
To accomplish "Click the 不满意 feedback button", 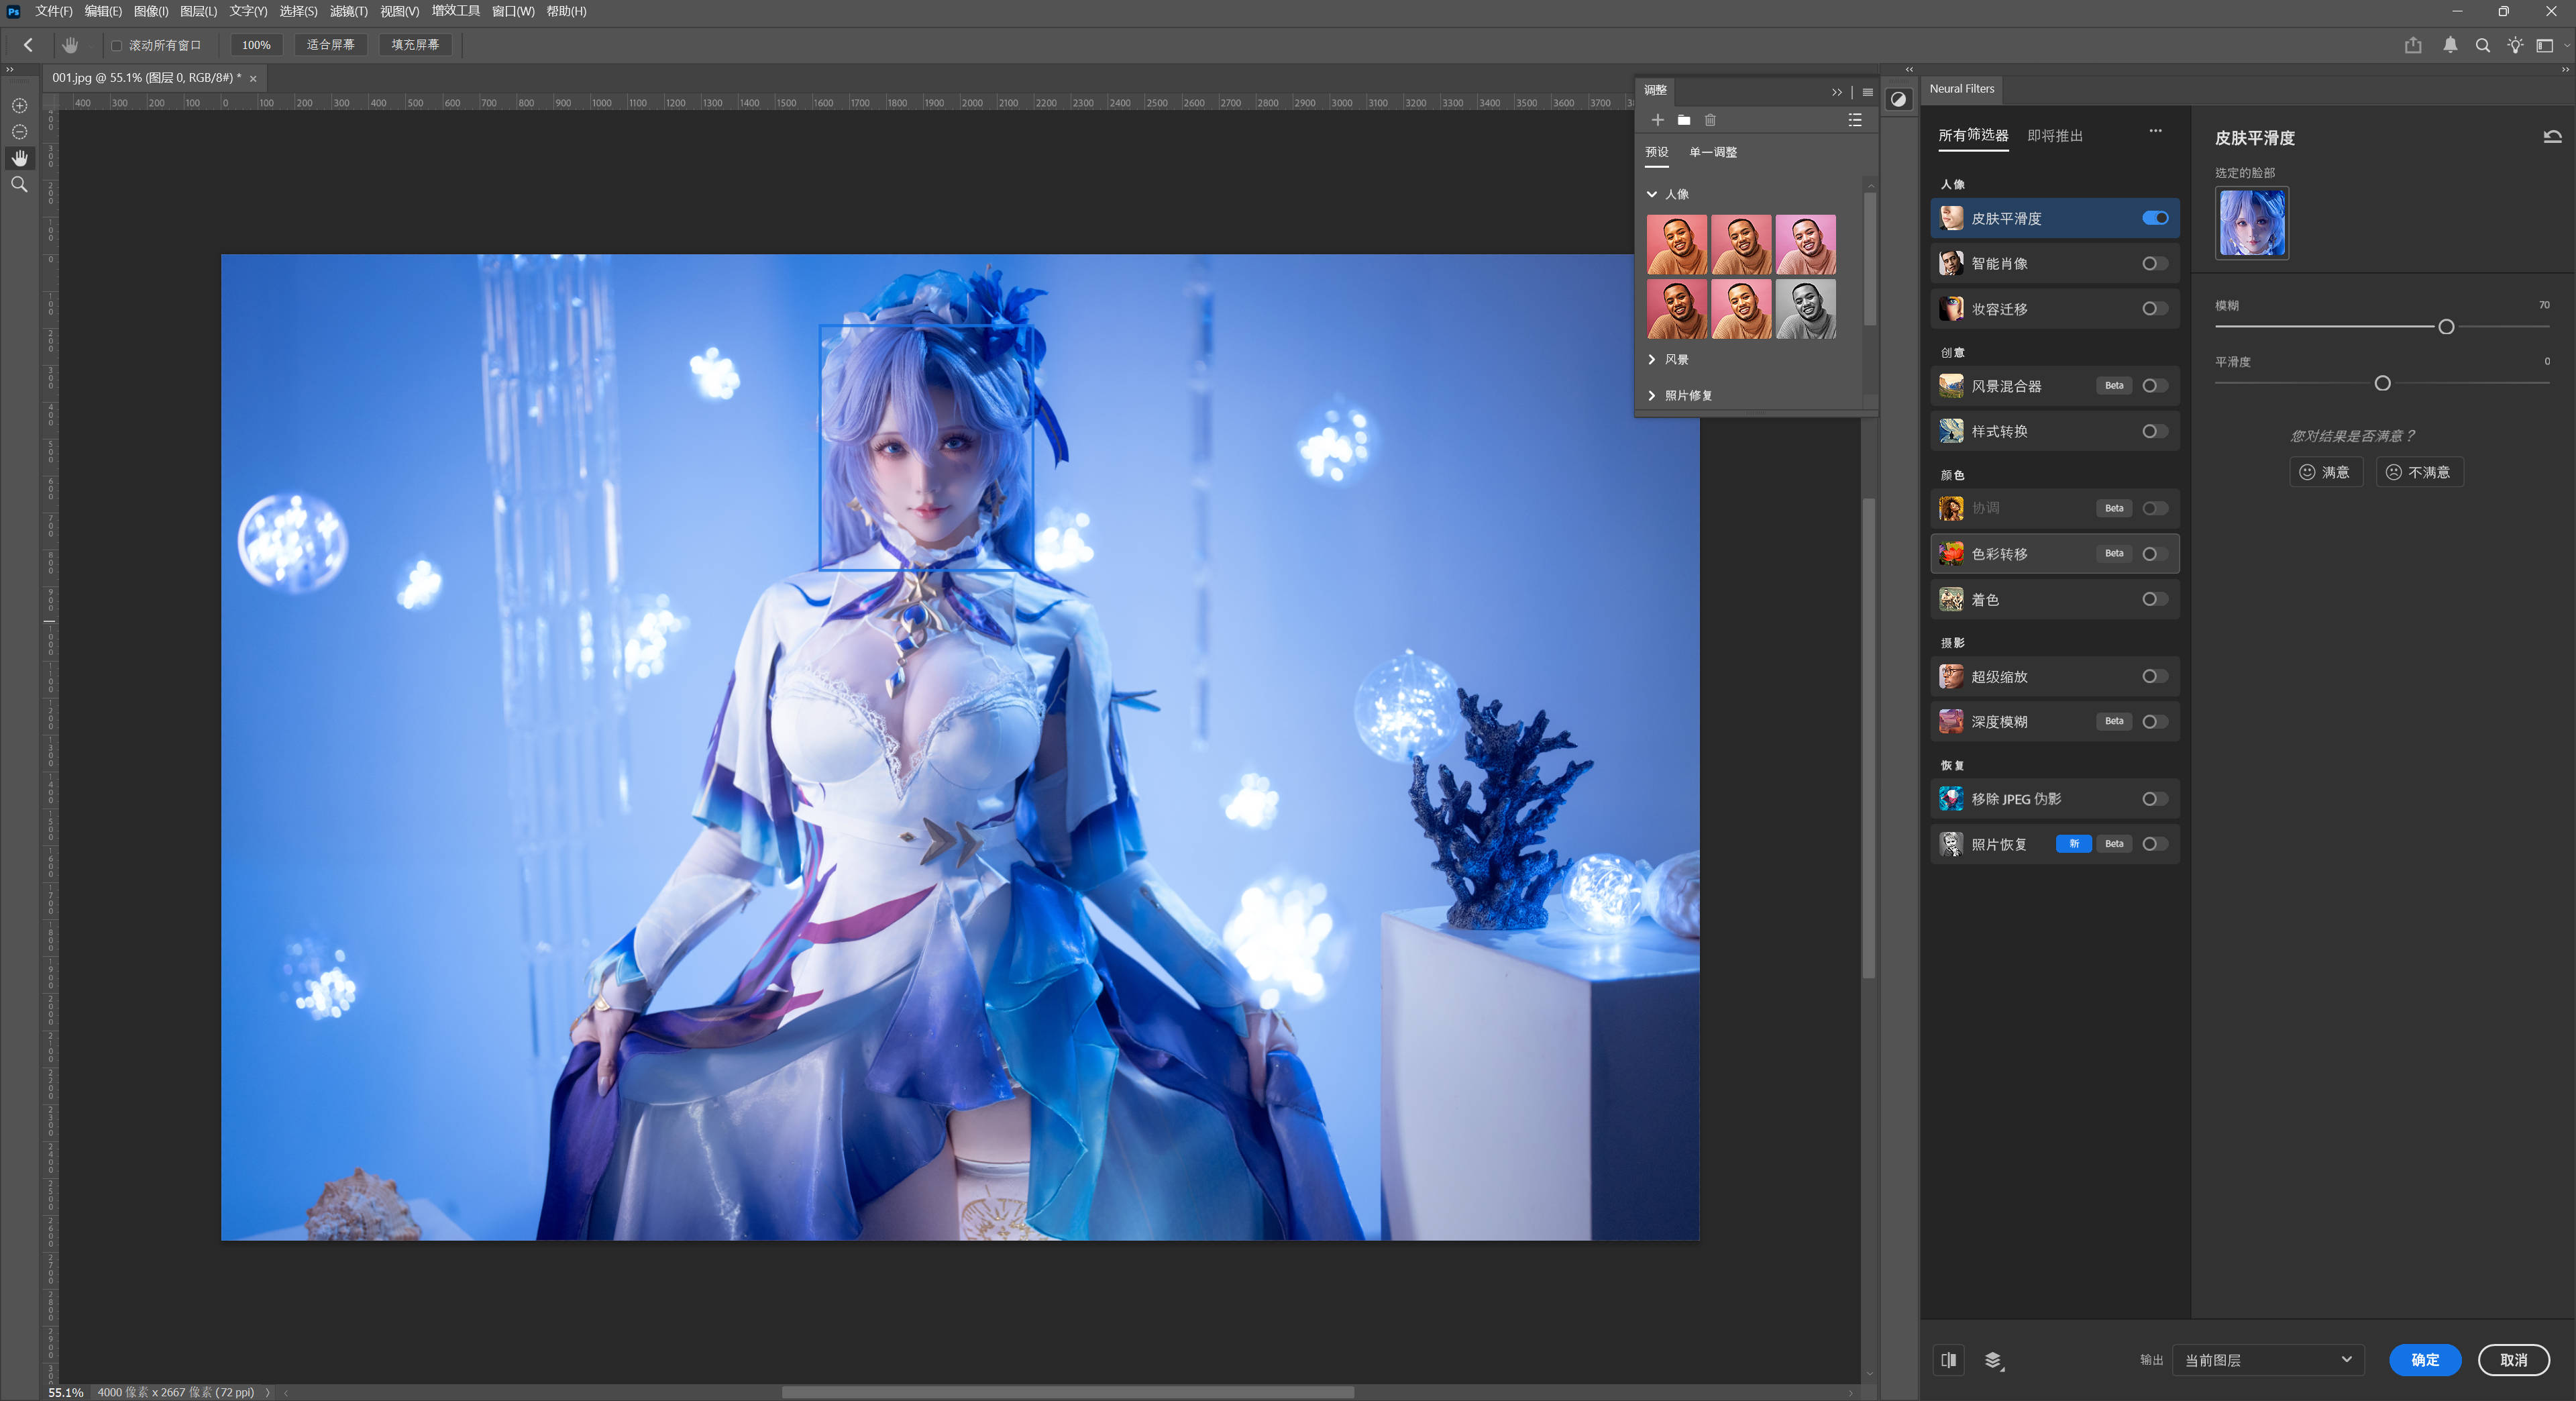I will (x=2419, y=472).
